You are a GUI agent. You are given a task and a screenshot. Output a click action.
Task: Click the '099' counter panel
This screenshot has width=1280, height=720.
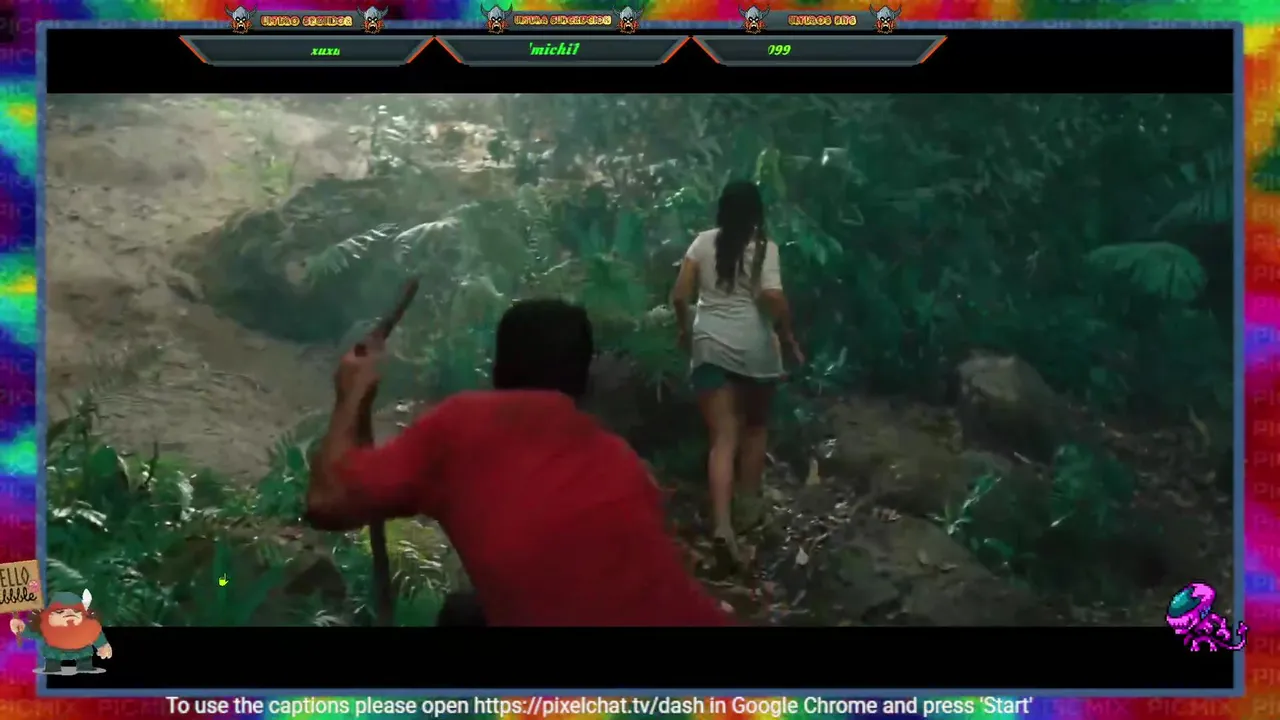pyautogui.click(x=818, y=50)
